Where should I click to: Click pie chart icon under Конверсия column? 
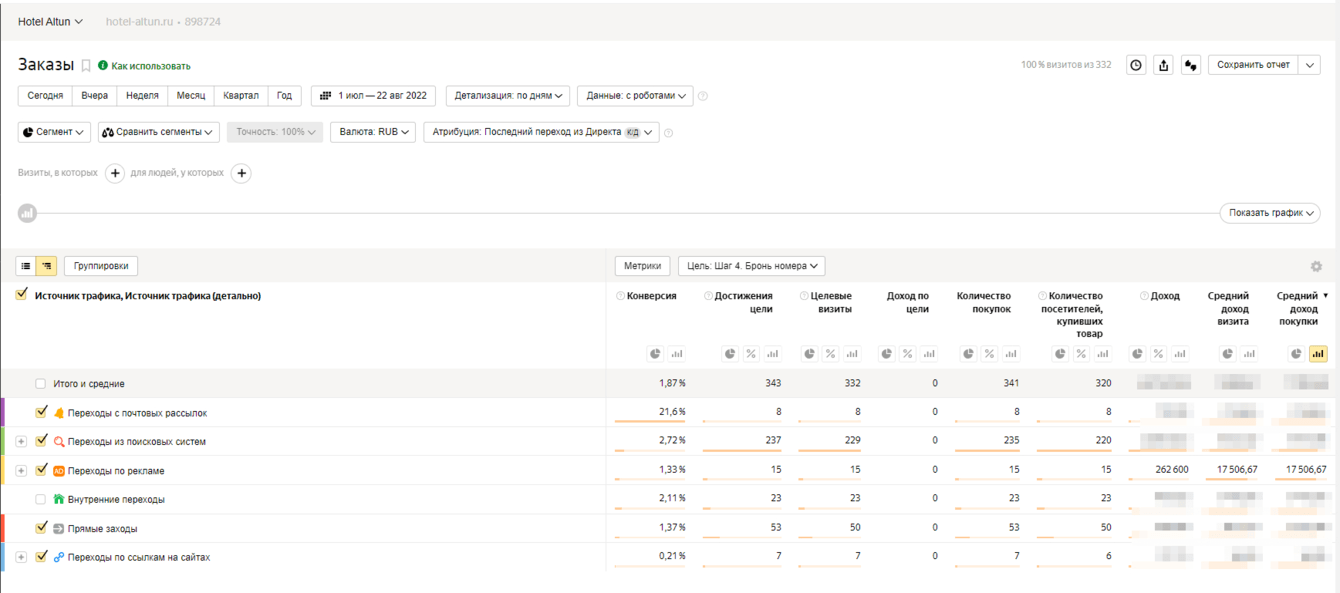pyautogui.click(x=655, y=354)
